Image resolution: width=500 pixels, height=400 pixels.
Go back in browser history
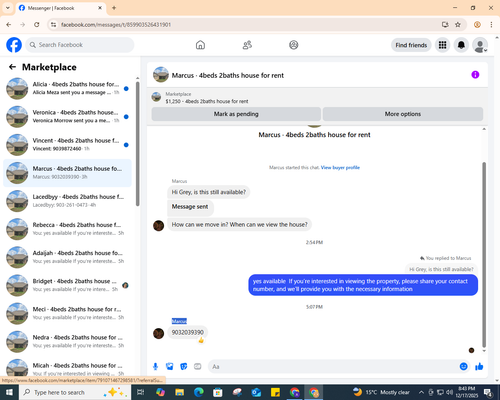9,25
